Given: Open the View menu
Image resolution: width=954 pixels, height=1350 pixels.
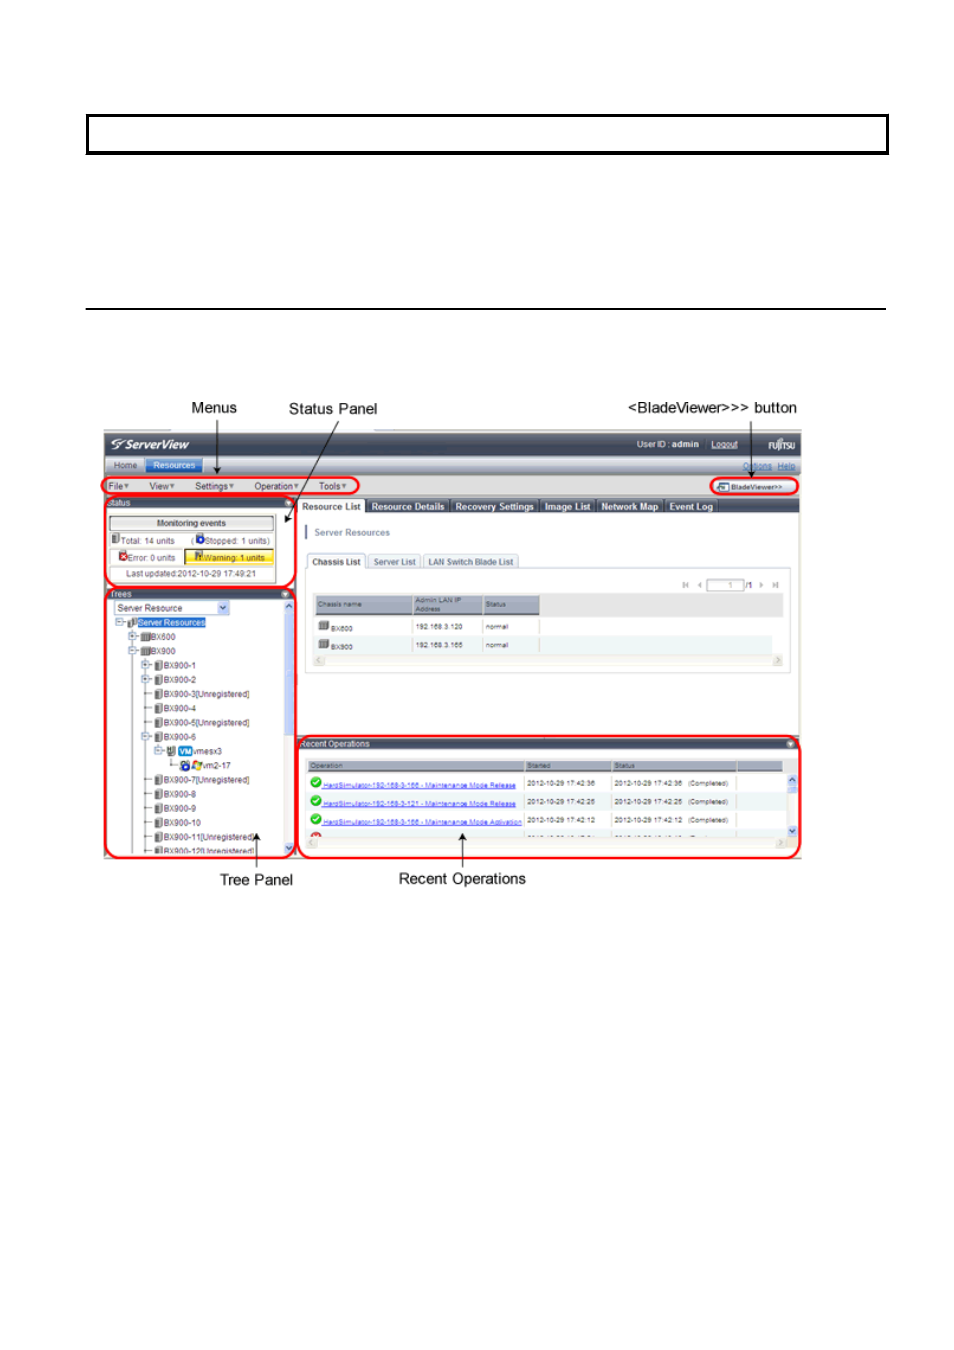Looking at the screenshot, I should click(x=162, y=486).
